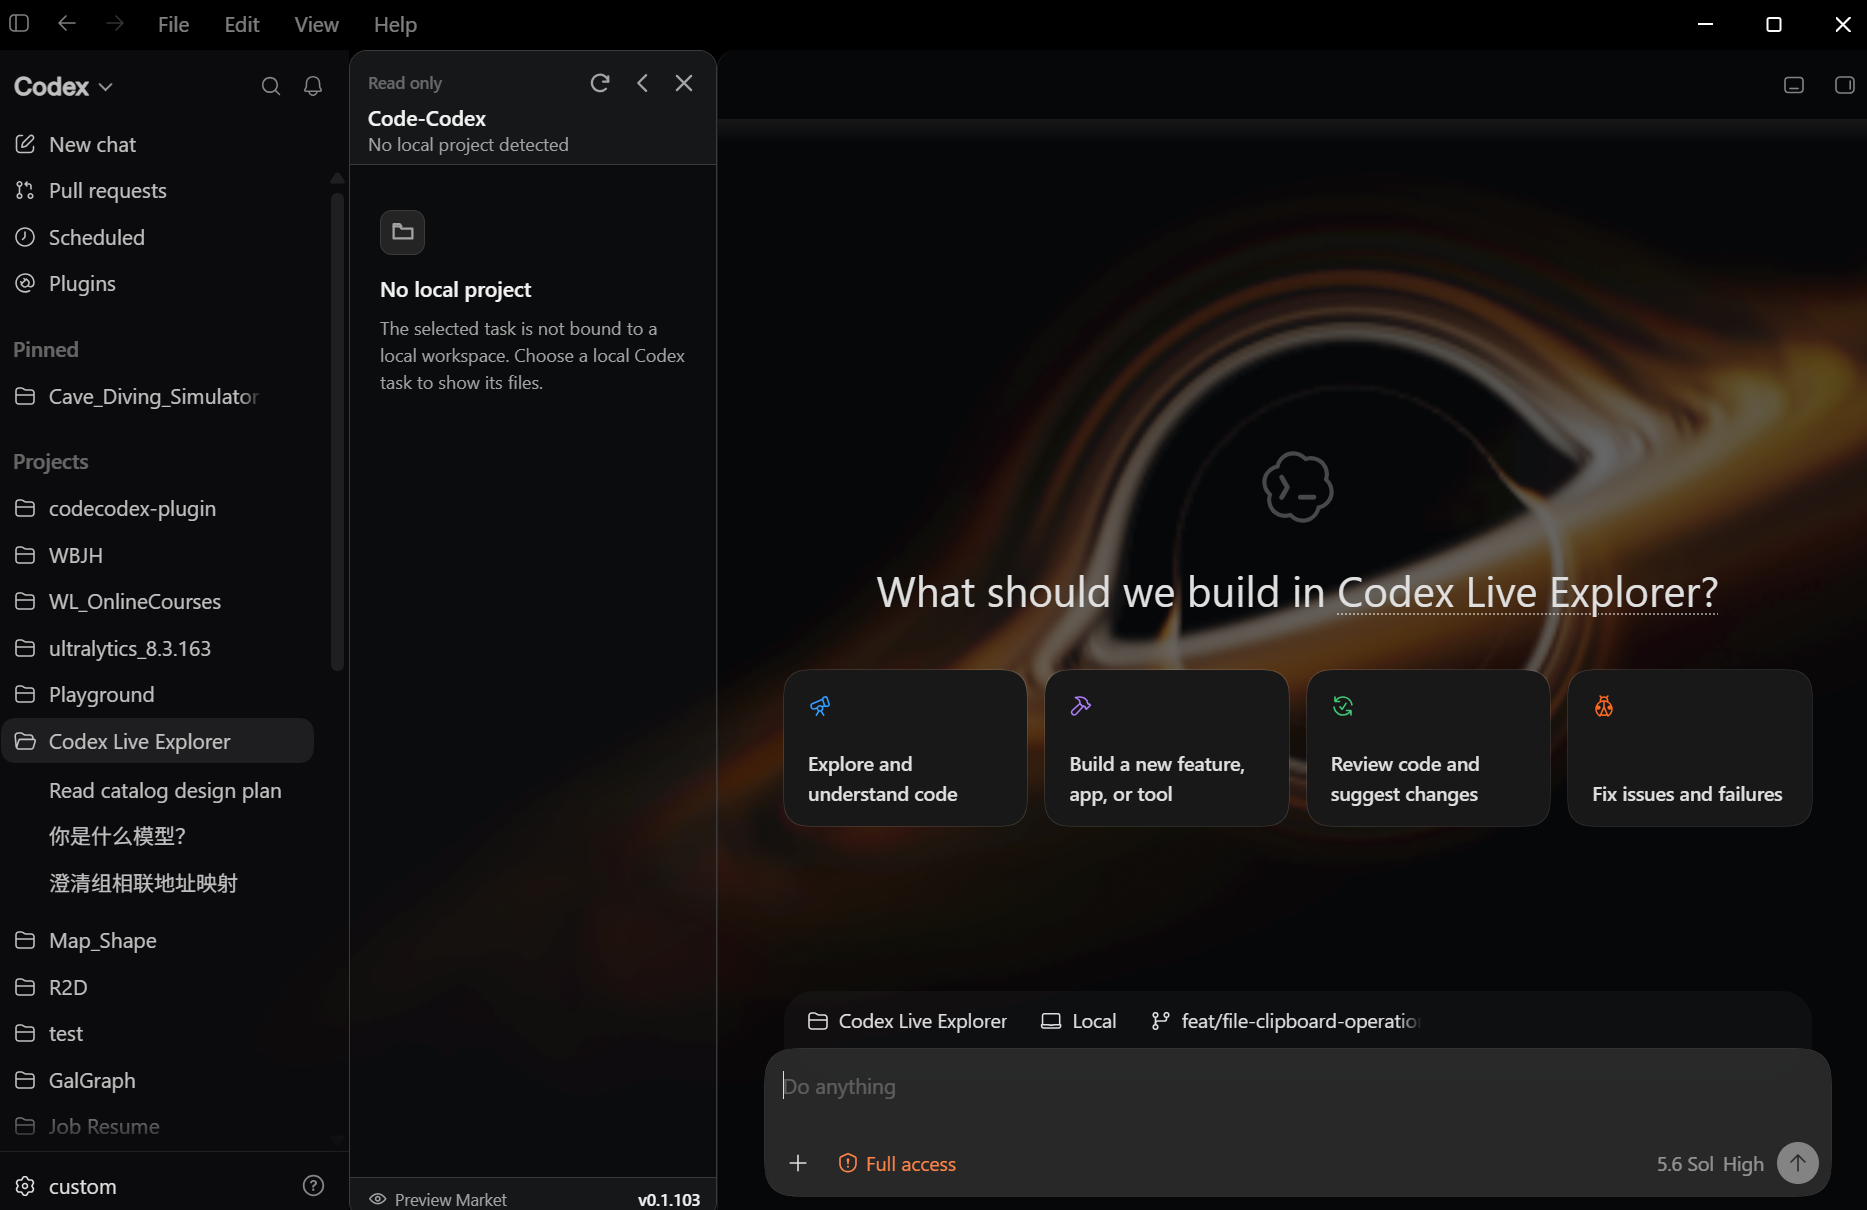The width and height of the screenshot is (1867, 1210).
Task: Toggle the bottom panel layout icon
Action: click(1794, 85)
